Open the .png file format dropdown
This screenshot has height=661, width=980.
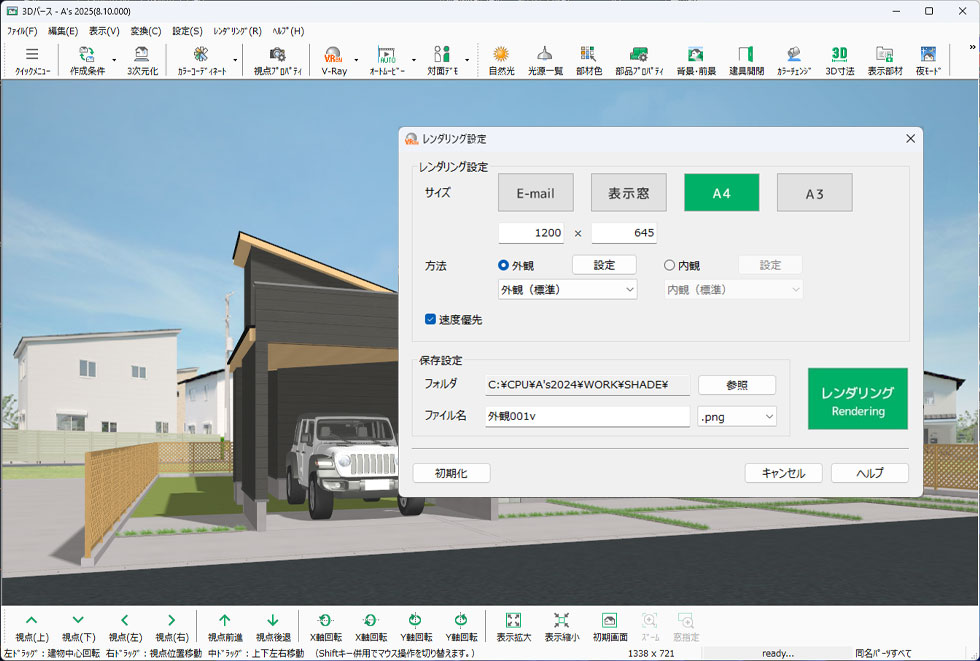[x=737, y=417]
